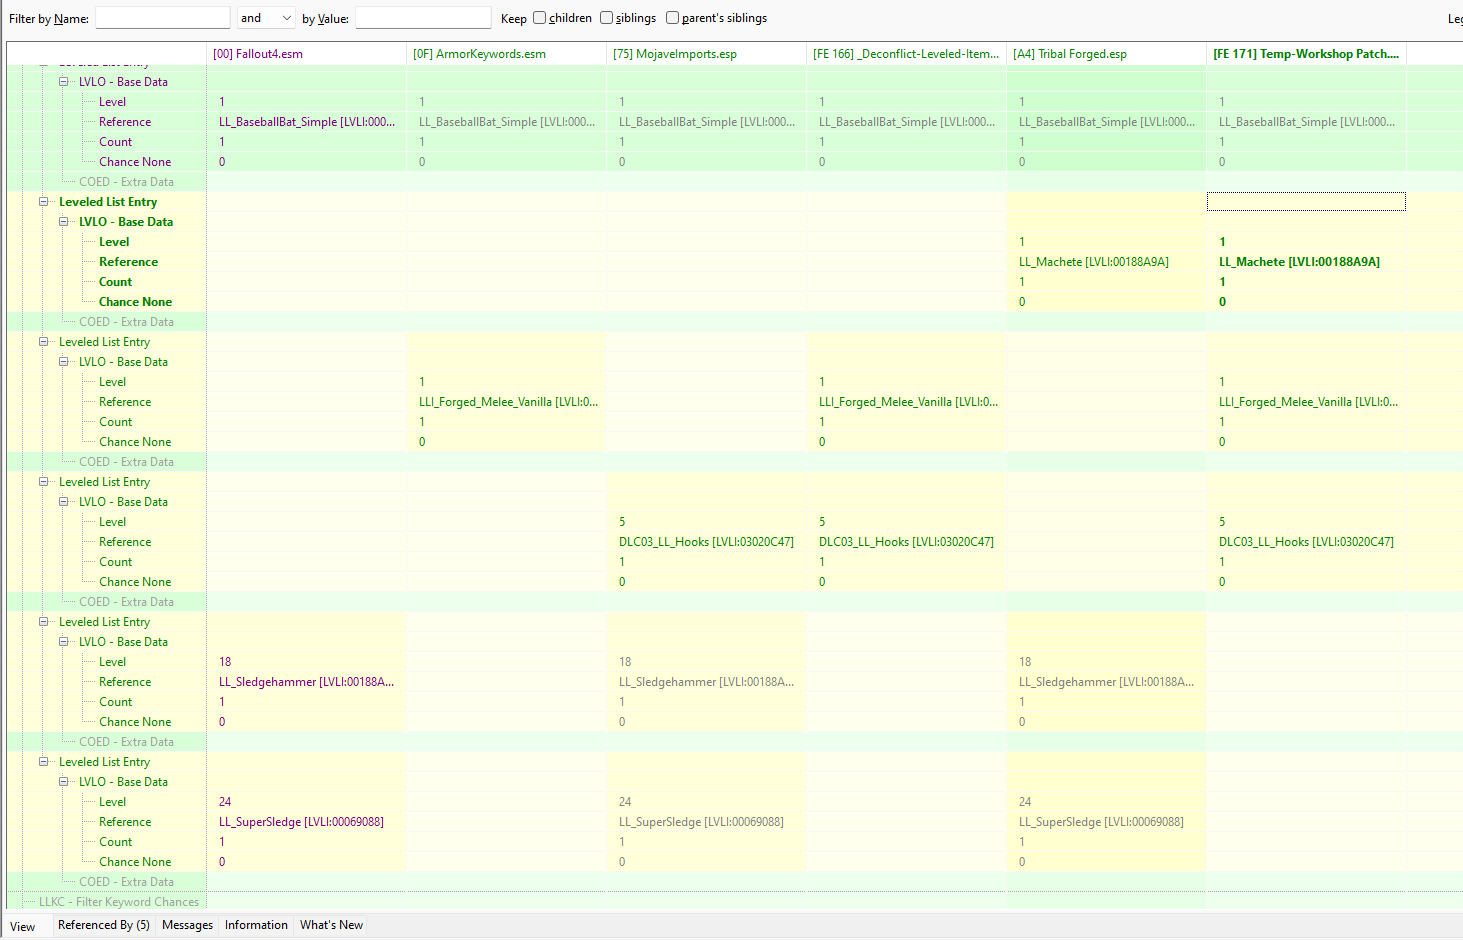Select the [75] MojaveImports.esp column header
Viewport: 1463px width, 940px height.
point(706,54)
